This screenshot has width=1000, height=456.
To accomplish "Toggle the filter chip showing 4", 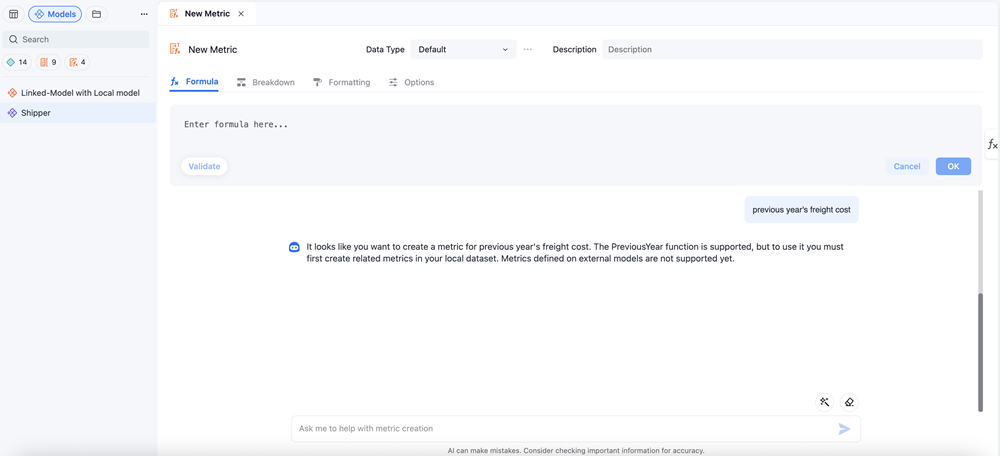I will pos(78,62).
